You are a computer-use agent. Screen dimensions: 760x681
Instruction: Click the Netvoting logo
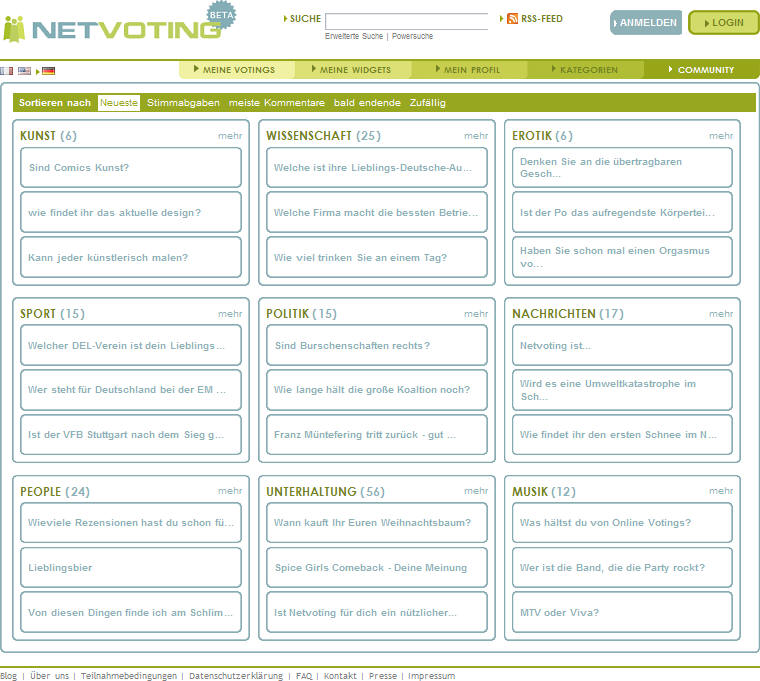pos(119,24)
